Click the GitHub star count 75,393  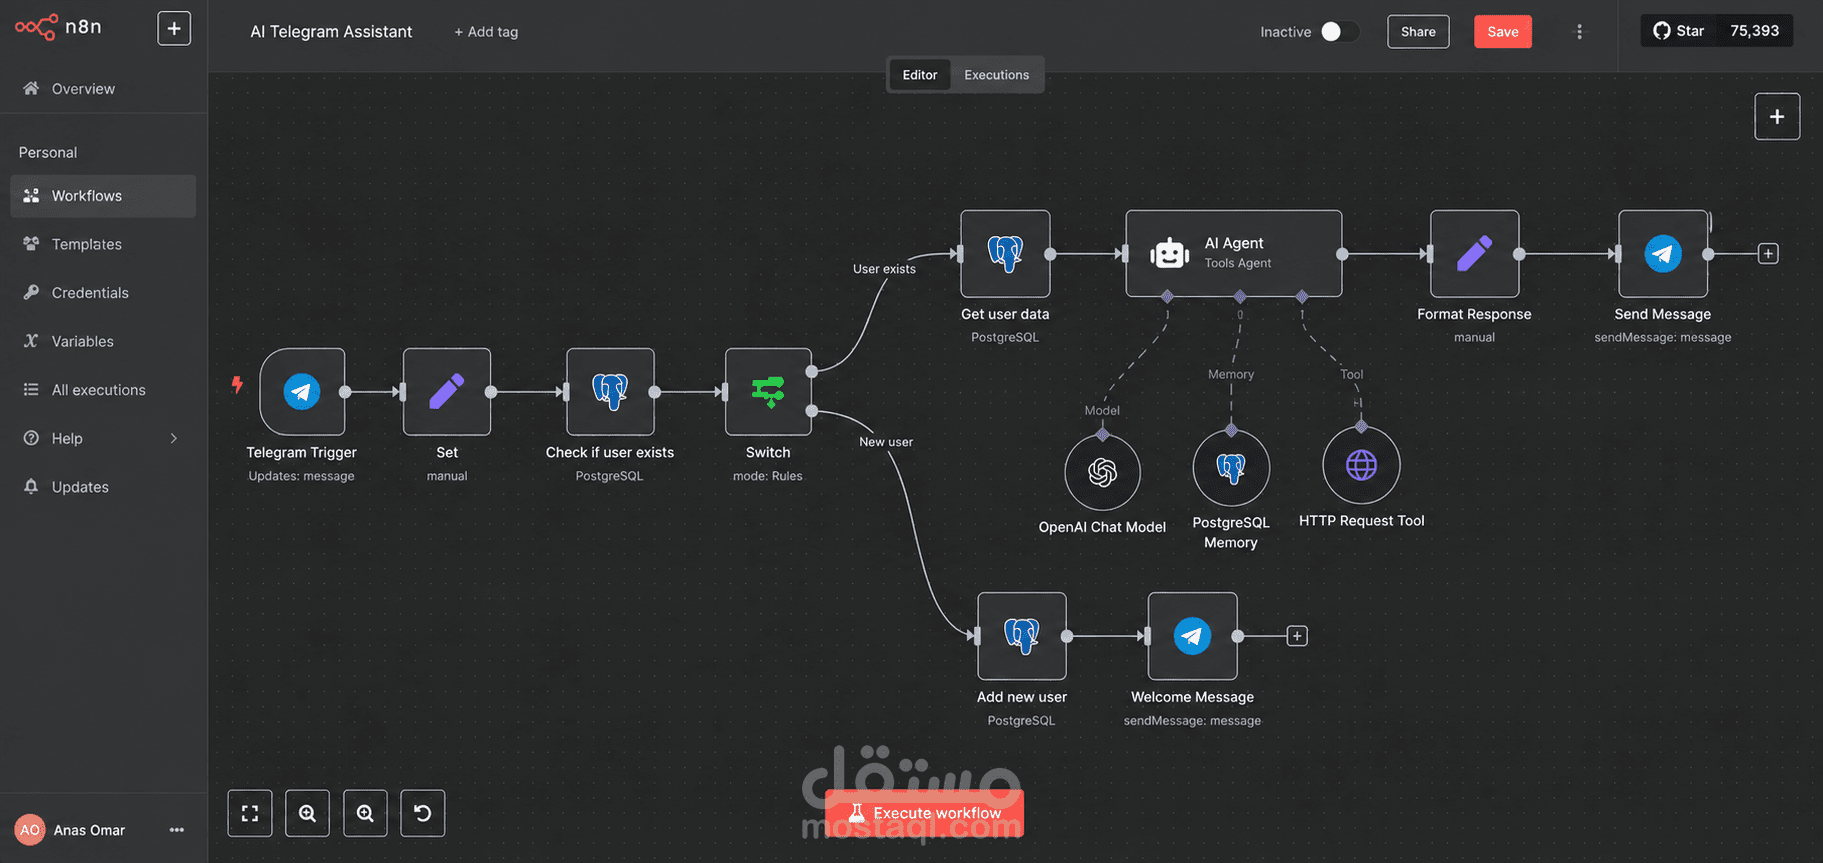coord(1755,31)
